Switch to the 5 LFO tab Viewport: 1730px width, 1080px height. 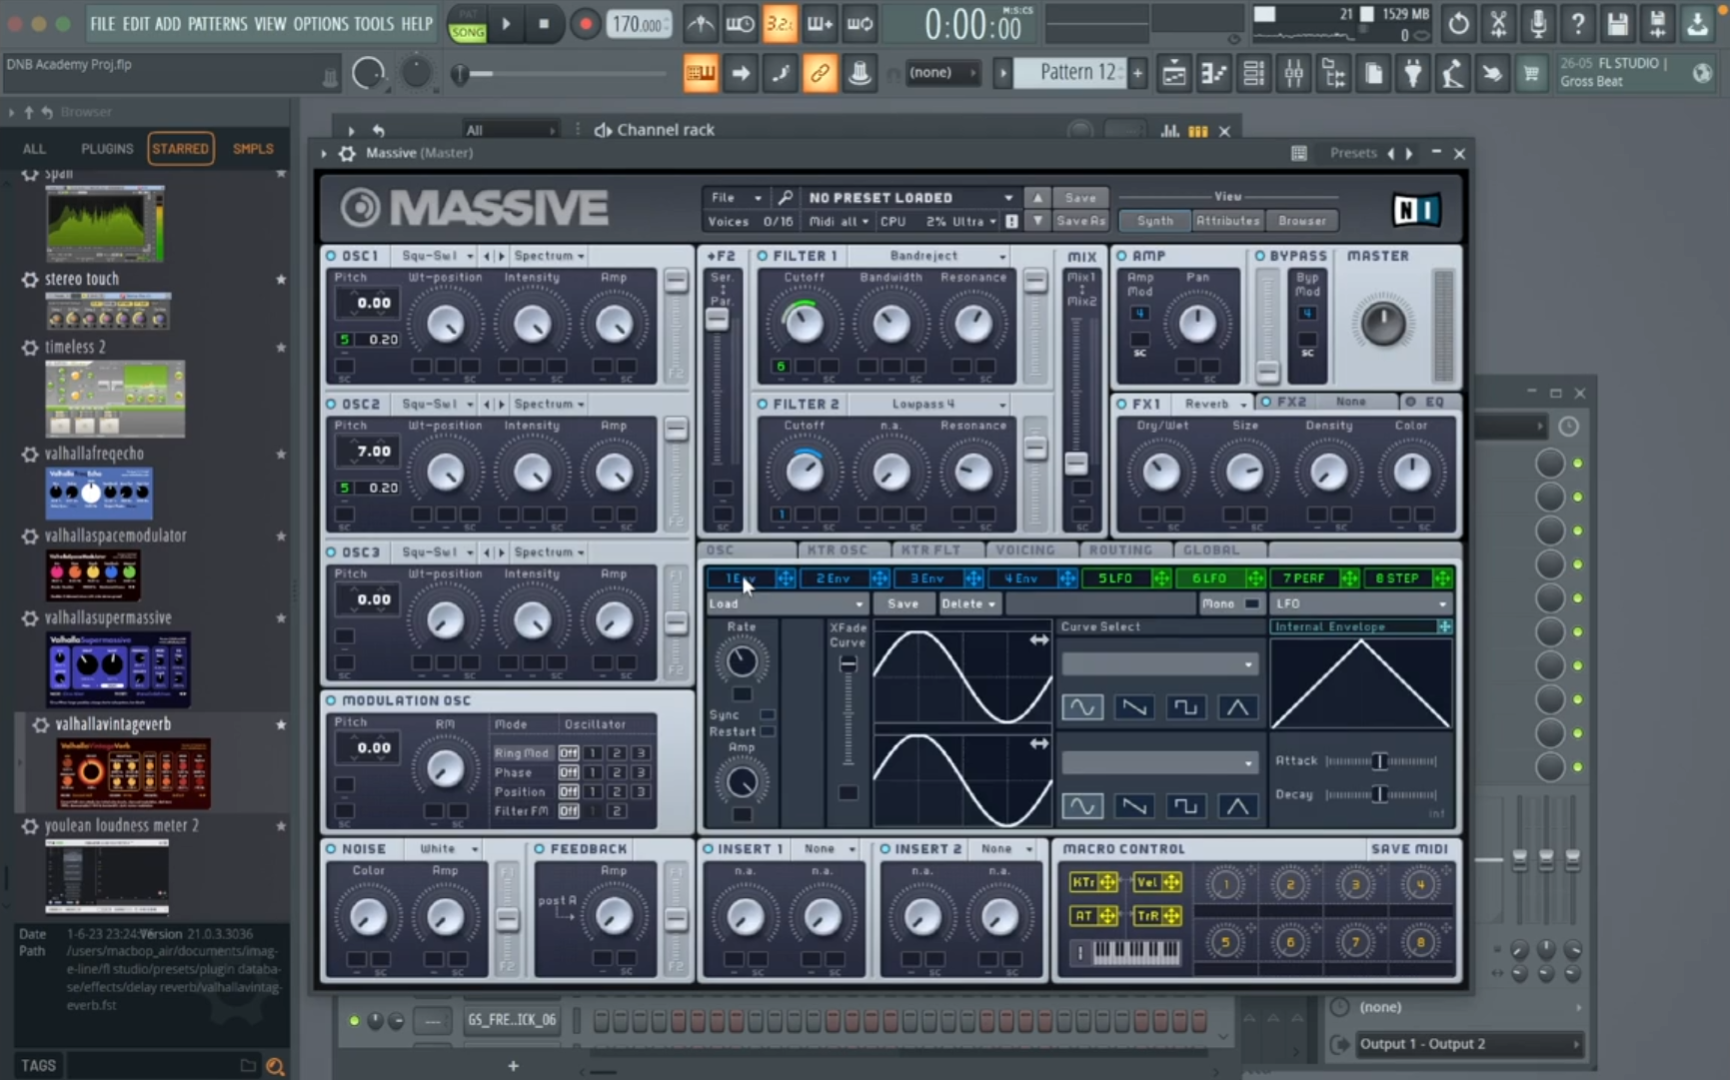pyautogui.click(x=1115, y=578)
